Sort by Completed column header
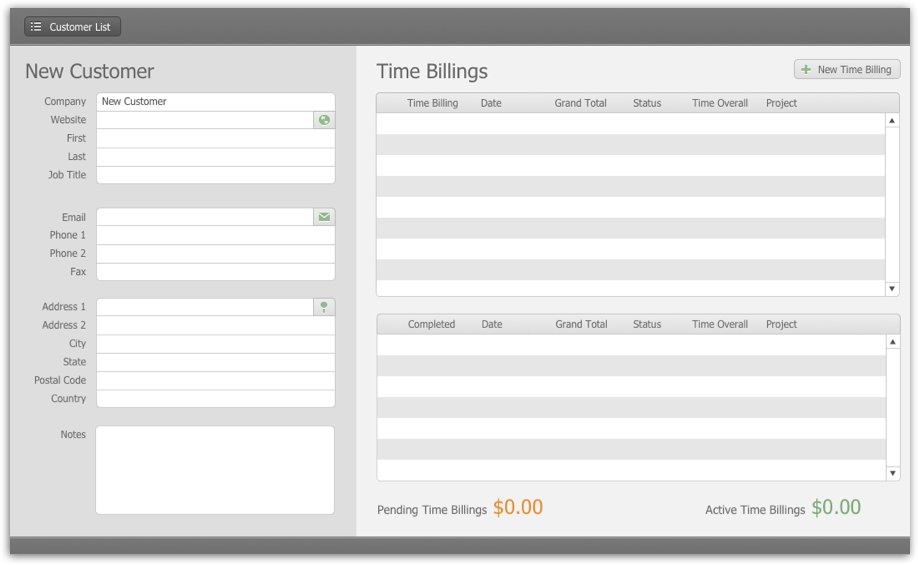The image size is (918, 565). pyautogui.click(x=431, y=324)
